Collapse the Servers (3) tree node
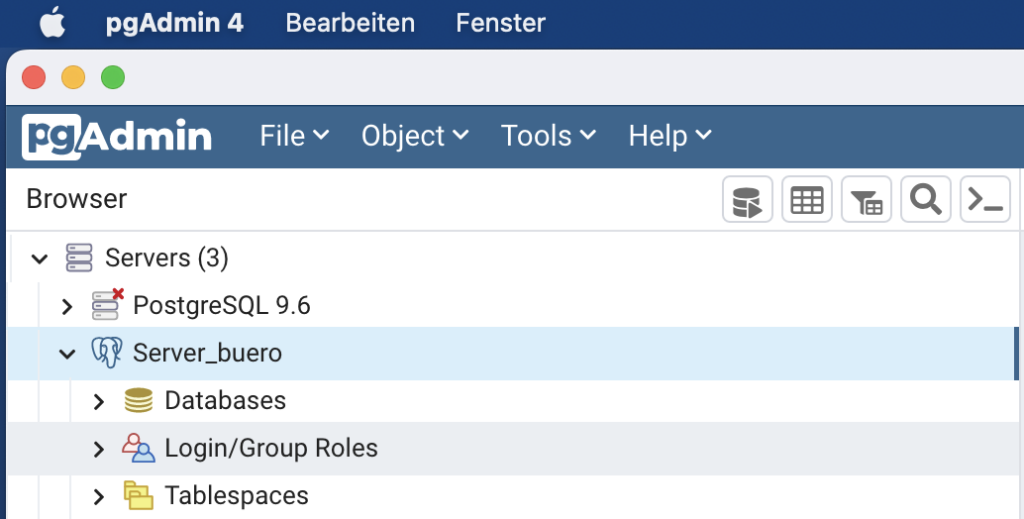1024x519 pixels. click(x=40, y=259)
